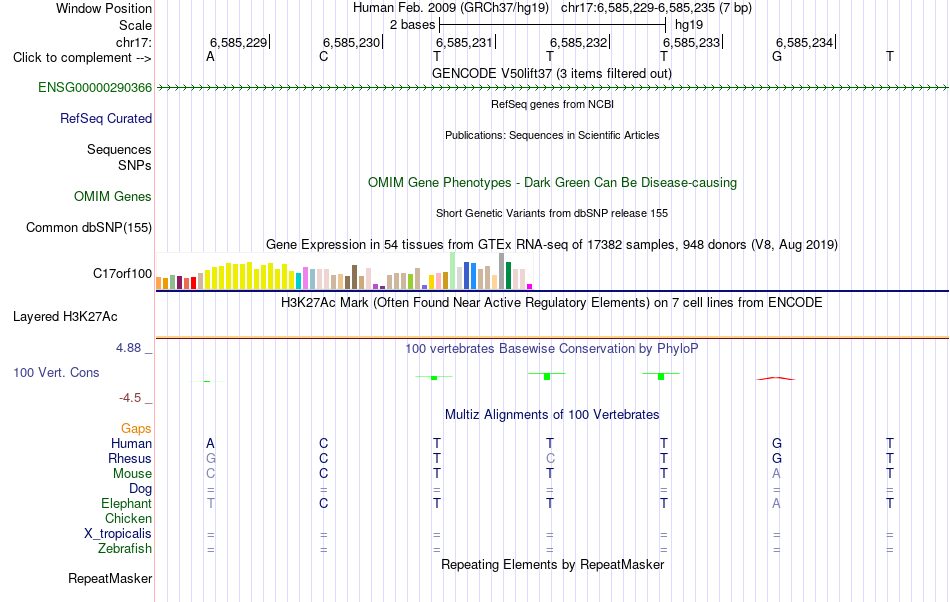Select the Zebrafish alignment row label

[125, 548]
